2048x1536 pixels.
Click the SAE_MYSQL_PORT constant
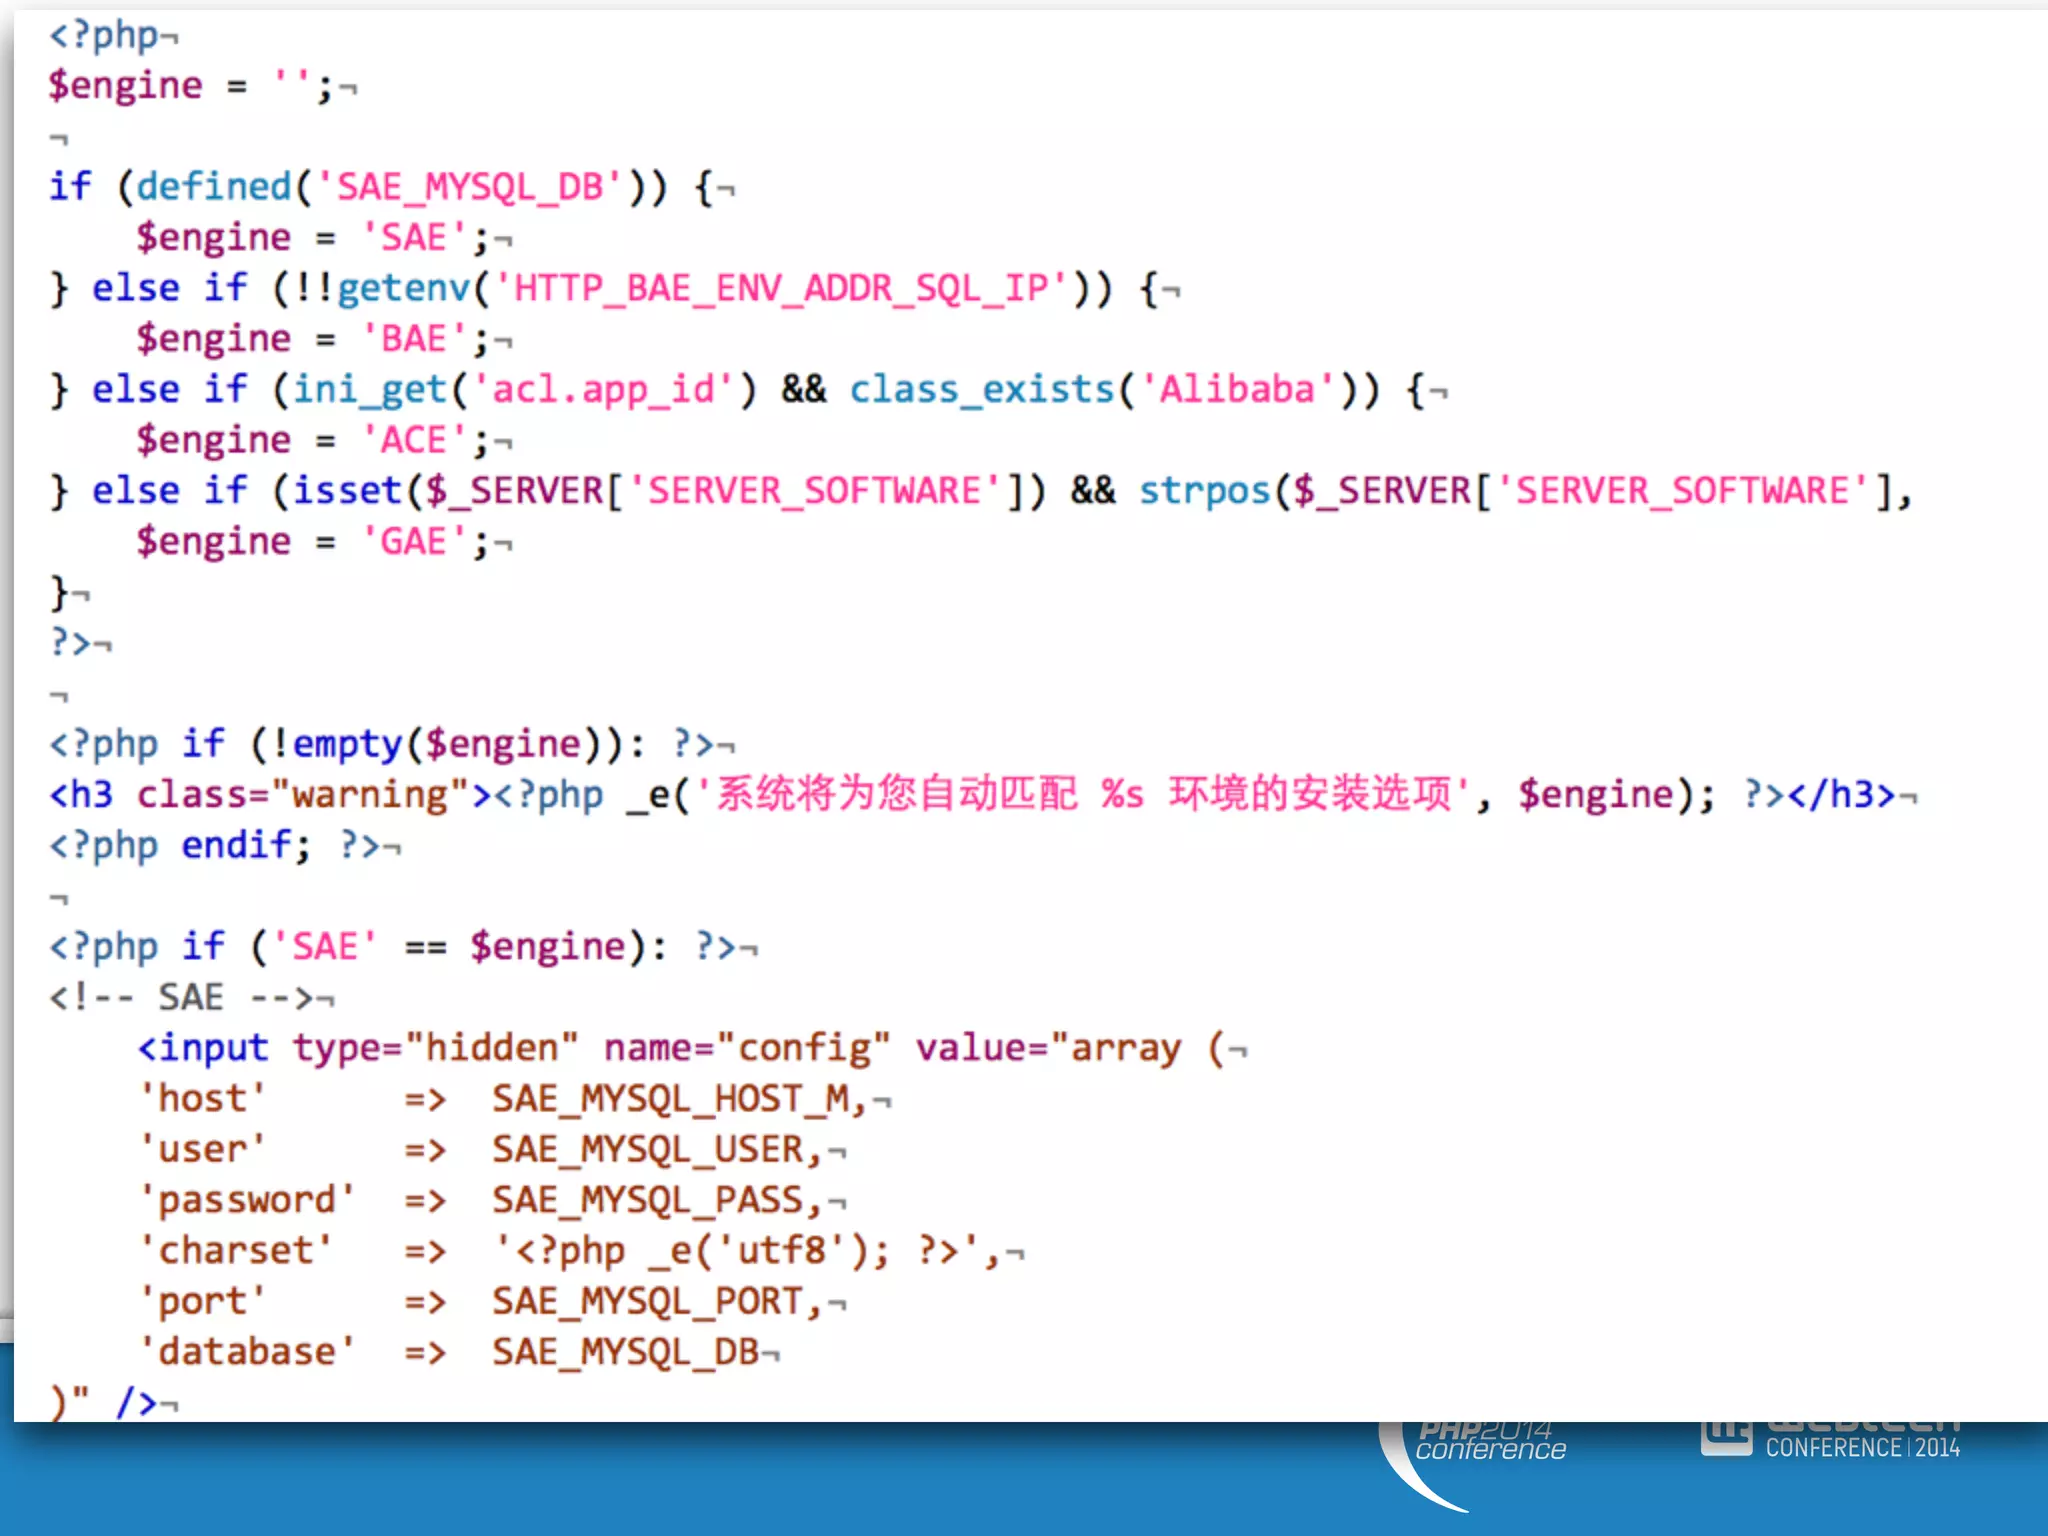point(648,1300)
